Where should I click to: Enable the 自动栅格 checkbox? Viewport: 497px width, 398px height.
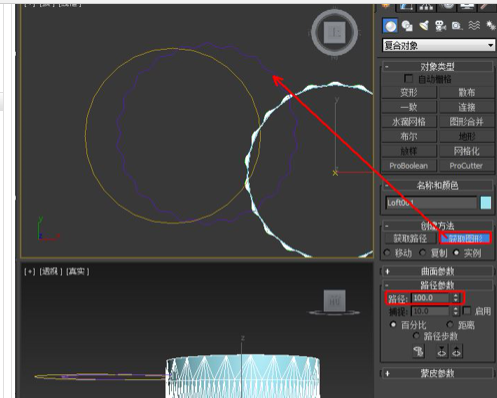click(x=408, y=79)
